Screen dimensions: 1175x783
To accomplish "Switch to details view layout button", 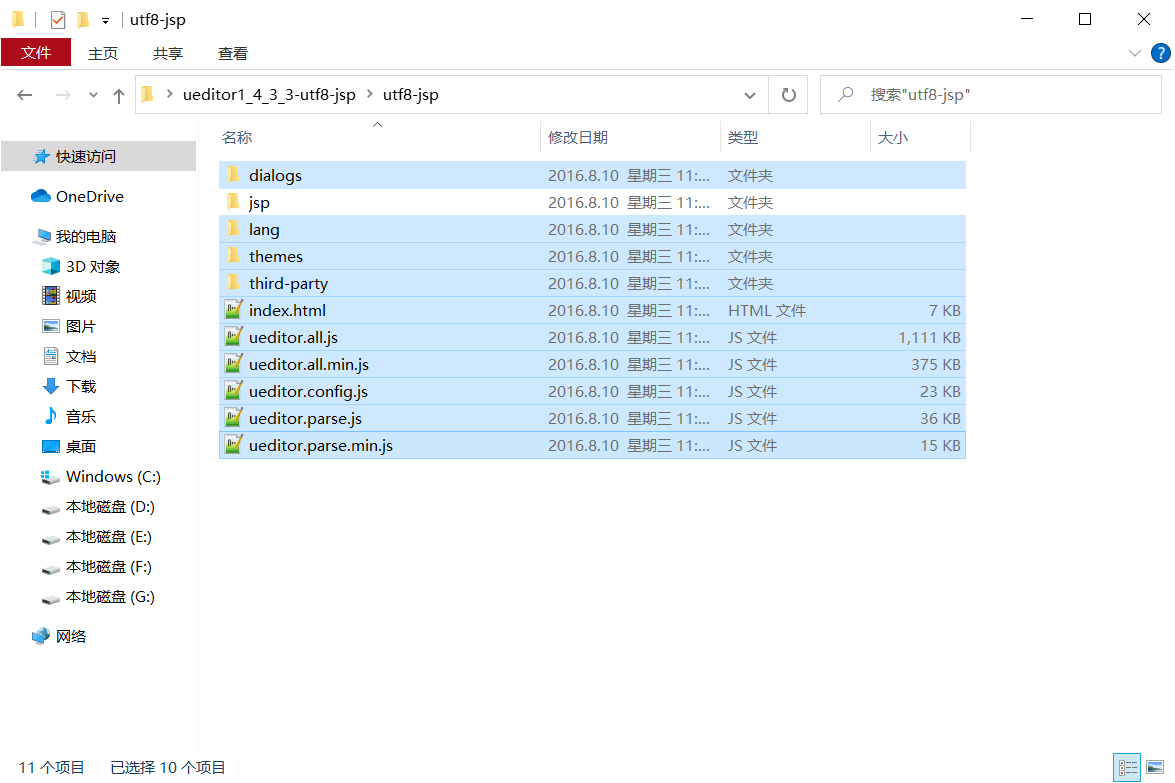I will [x=1127, y=767].
